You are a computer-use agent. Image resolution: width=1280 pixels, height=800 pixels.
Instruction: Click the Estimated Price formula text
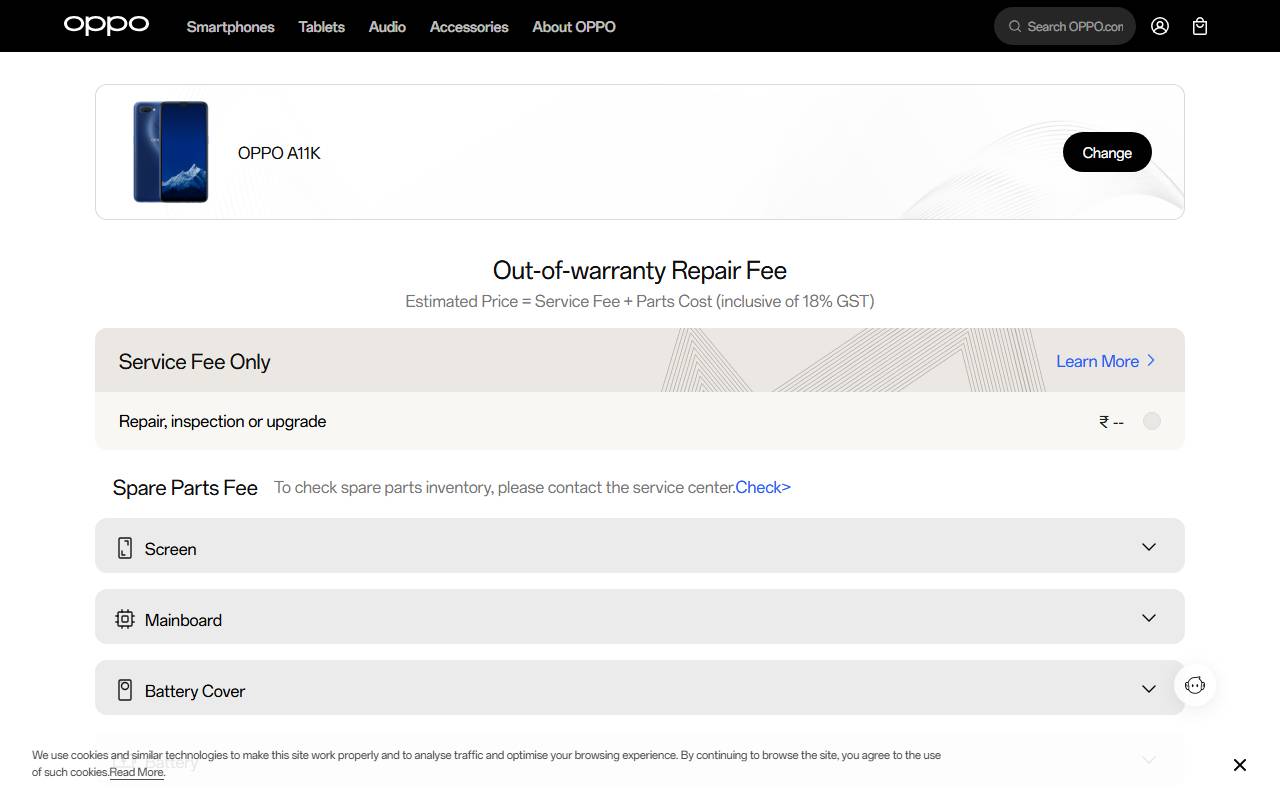point(640,301)
